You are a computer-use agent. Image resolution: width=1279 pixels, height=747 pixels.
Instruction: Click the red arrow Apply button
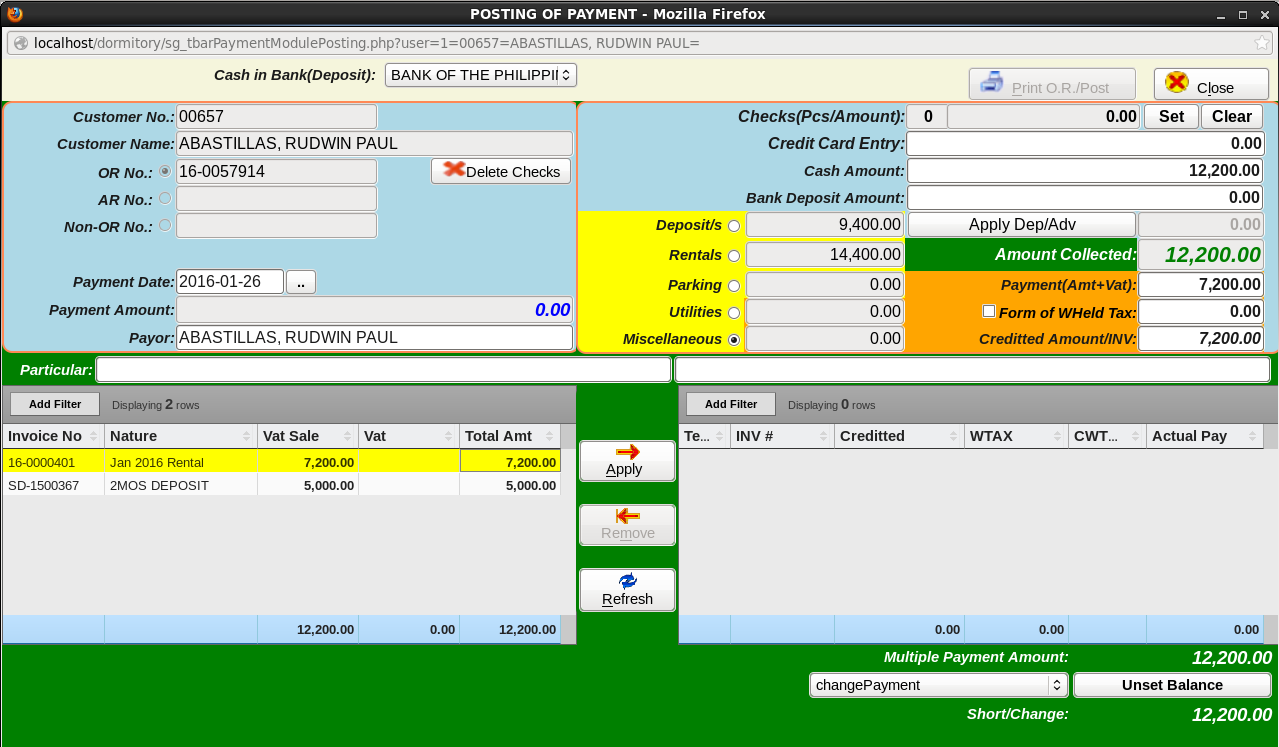pyautogui.click(x=627, y=461)
